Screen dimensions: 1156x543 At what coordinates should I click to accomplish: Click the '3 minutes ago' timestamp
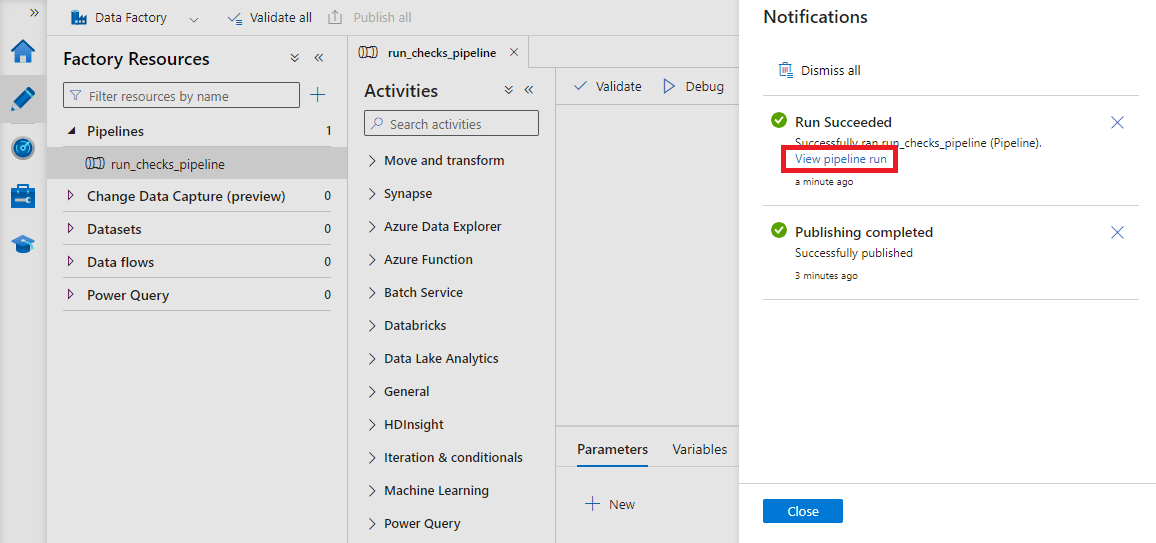826,276
